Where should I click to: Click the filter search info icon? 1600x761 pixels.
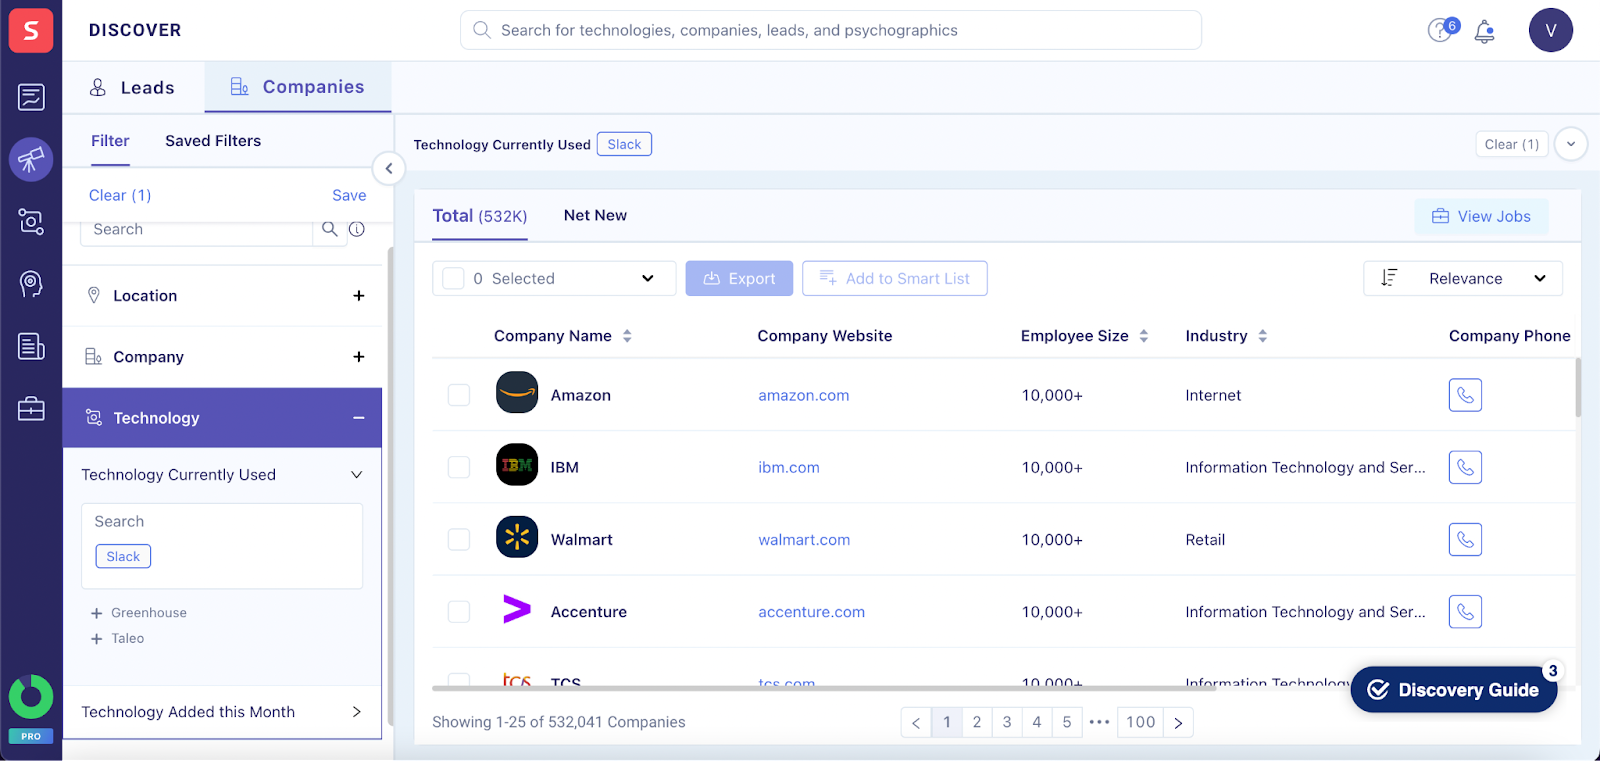point(357,229)
